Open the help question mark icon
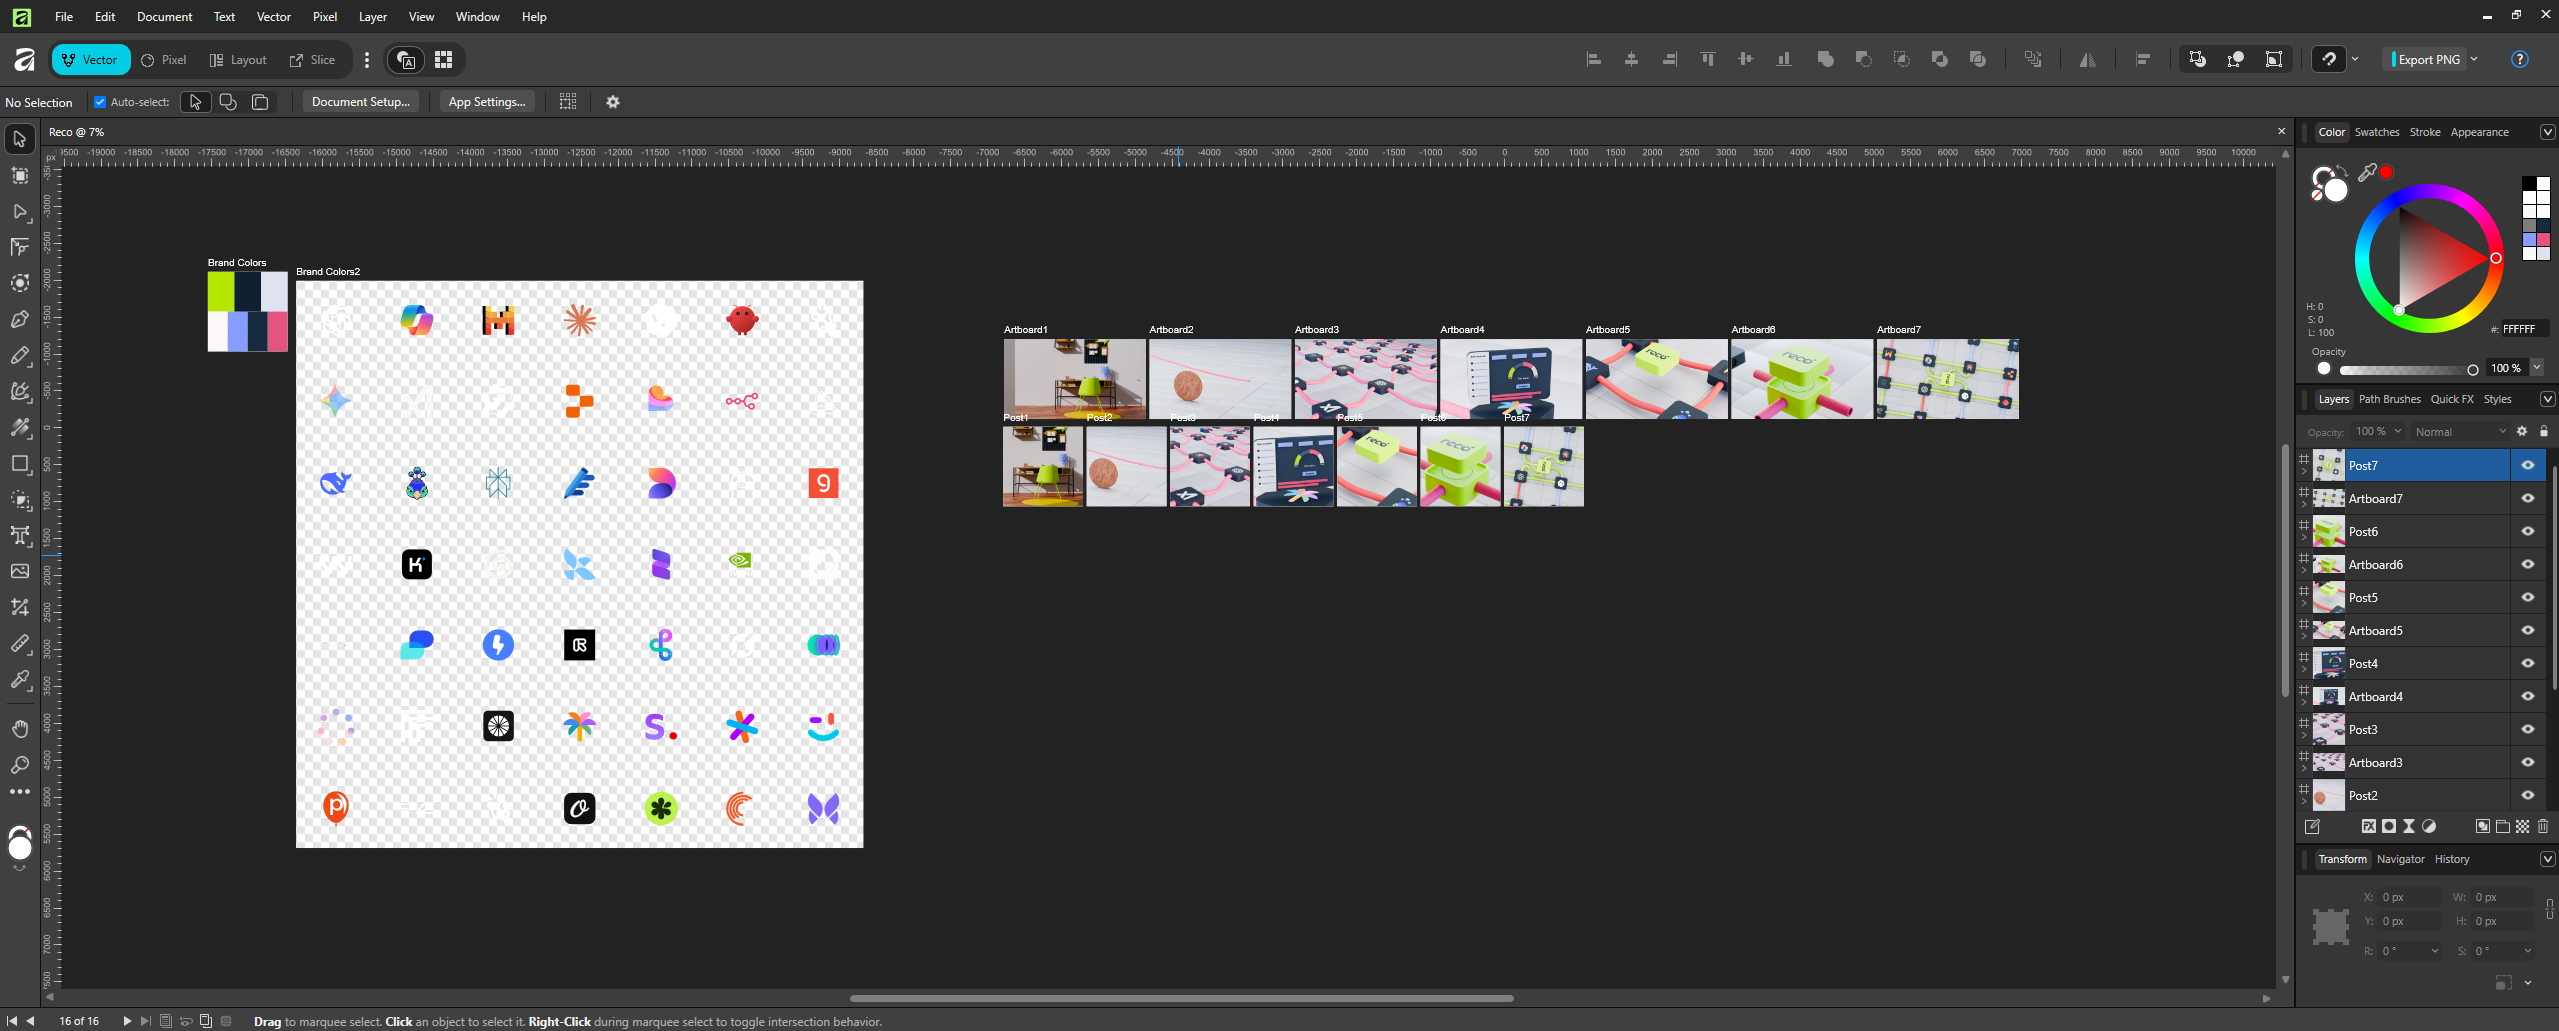 (x=2519, y=59)
